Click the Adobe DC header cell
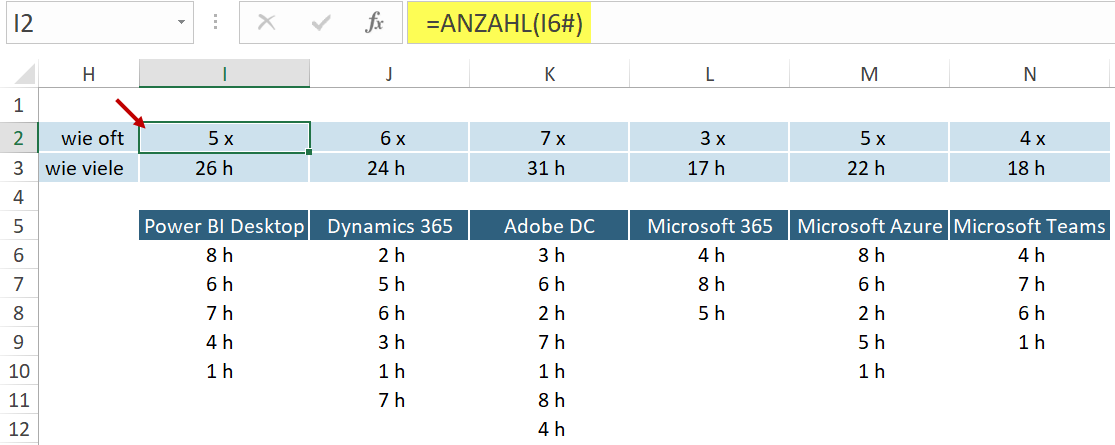Image resolution: width=1115 pixels, height=445 pixels. pyautogui.click(x=549, y=226)
